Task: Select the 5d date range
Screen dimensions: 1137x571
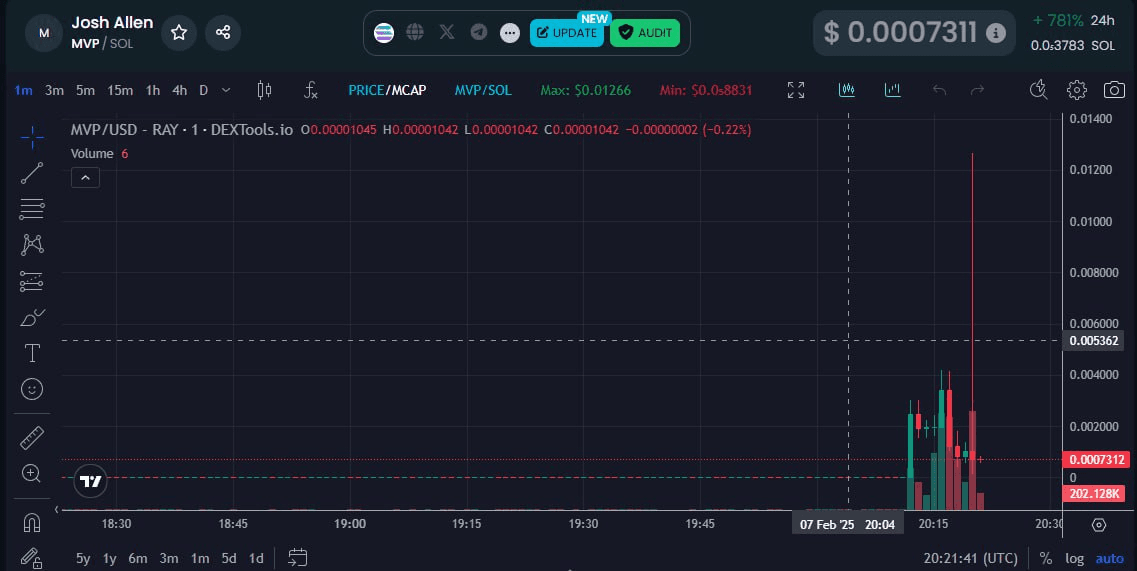Action: (229, 559)
